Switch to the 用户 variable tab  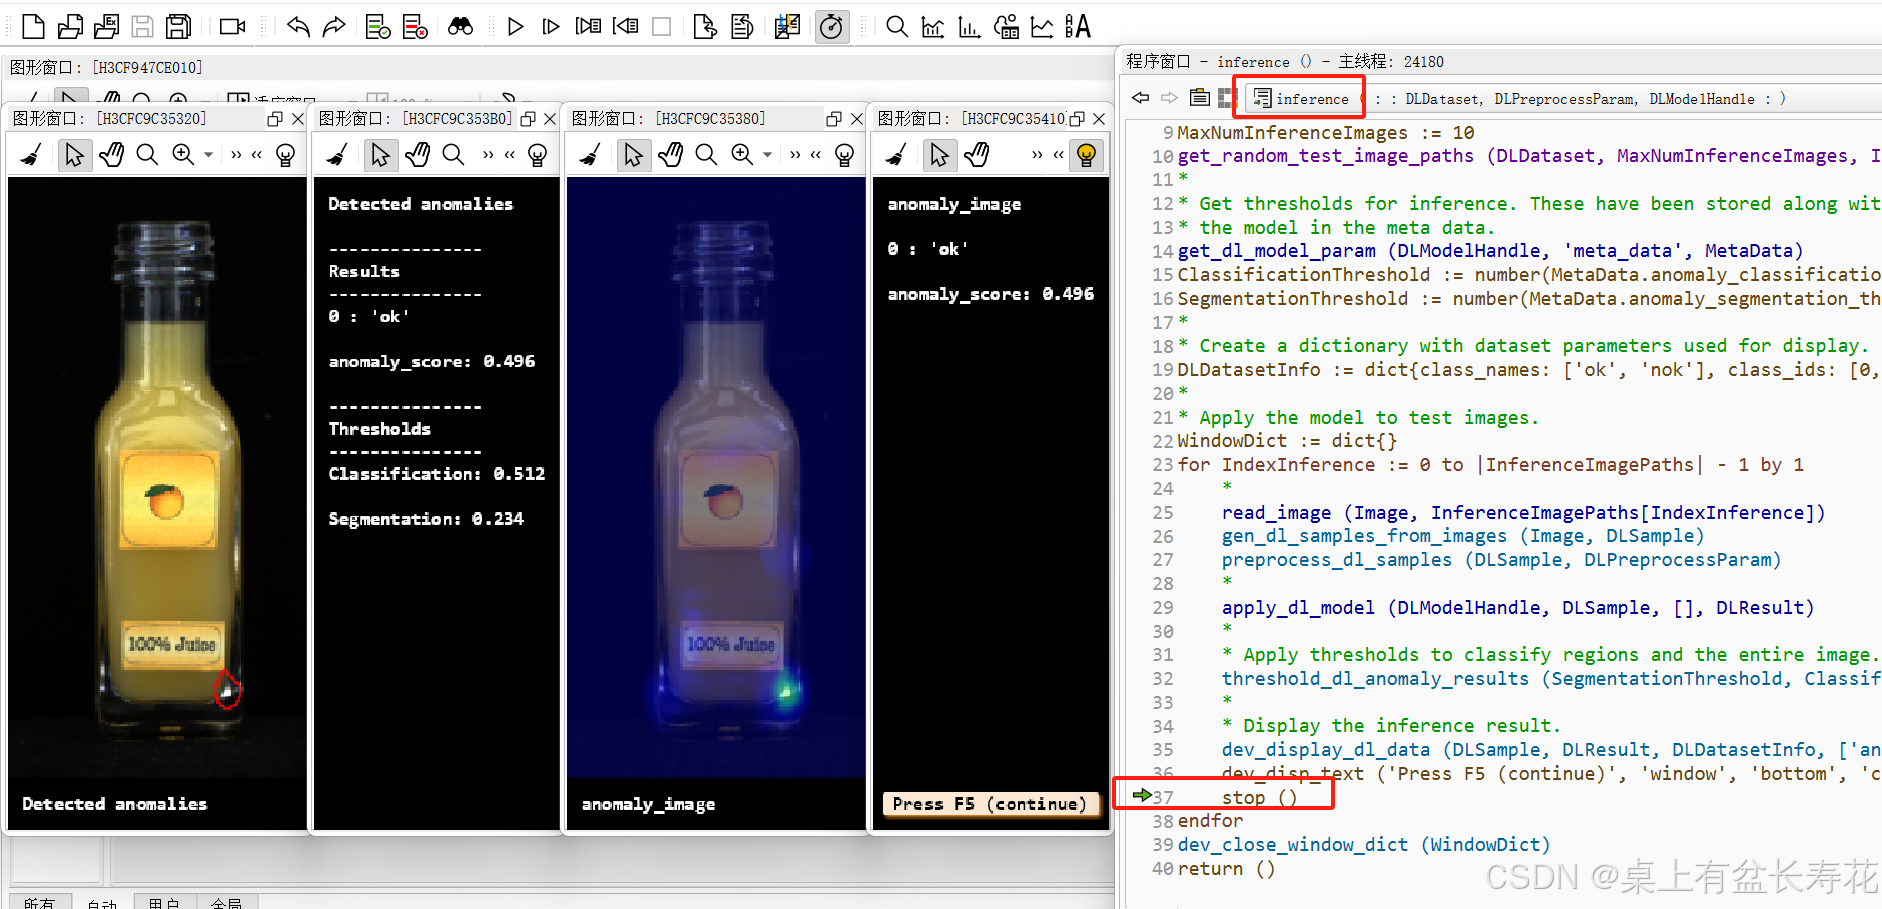164,902
